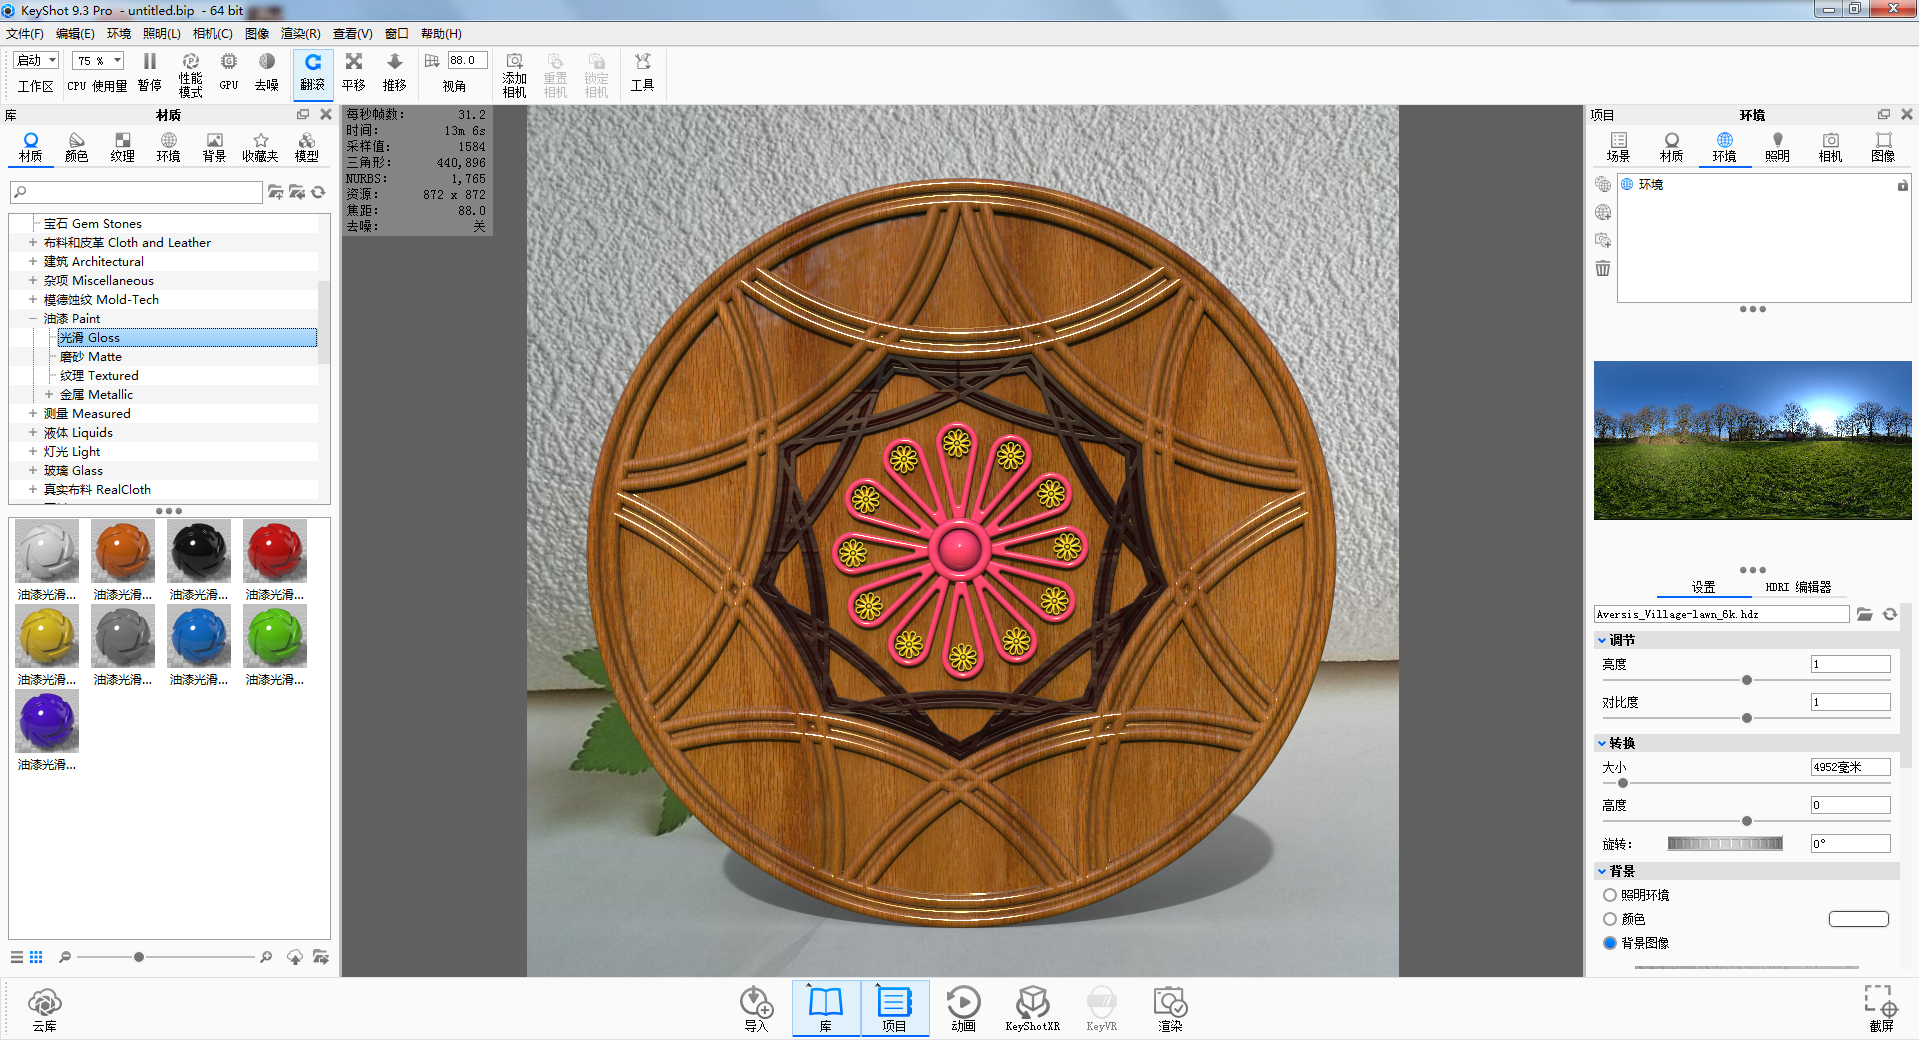The width and height of the screenshot is (1919, 1040).
Task: Reload the HDRI environment file
Action: (x=1890, y=614)
